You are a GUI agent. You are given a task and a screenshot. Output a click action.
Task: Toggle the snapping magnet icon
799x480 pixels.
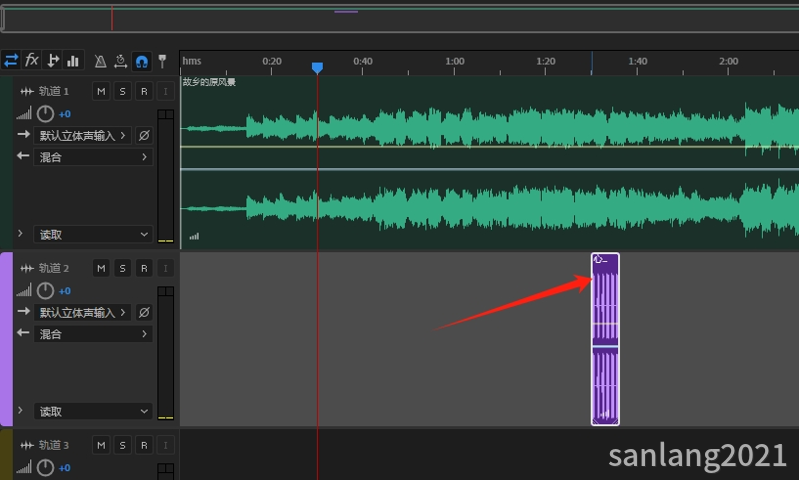(141, 61)
